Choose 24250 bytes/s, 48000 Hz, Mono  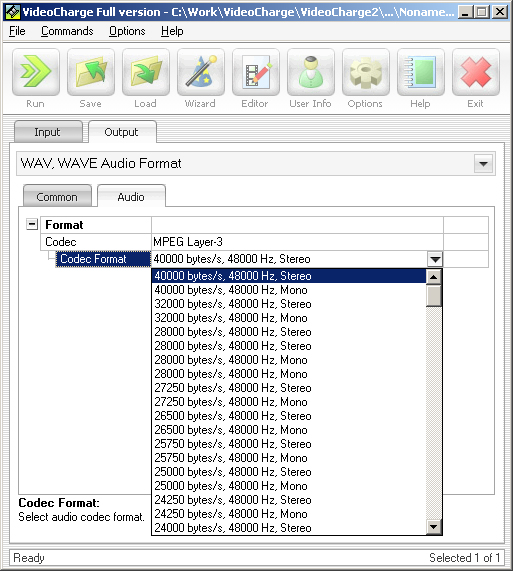point(289,514)
